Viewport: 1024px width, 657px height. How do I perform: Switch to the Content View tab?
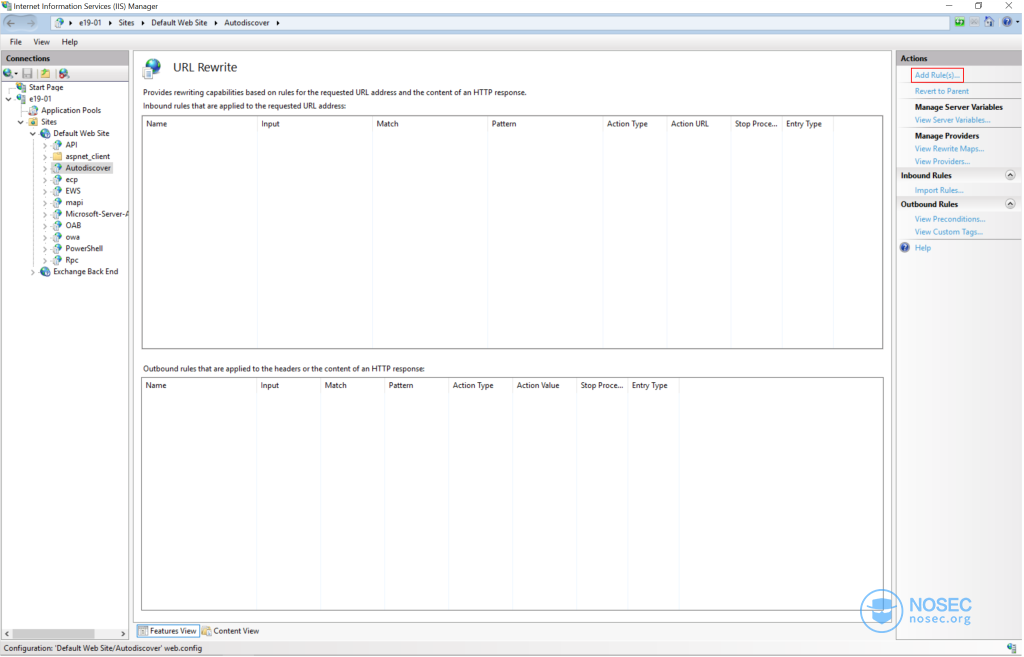tap(231, 631)
